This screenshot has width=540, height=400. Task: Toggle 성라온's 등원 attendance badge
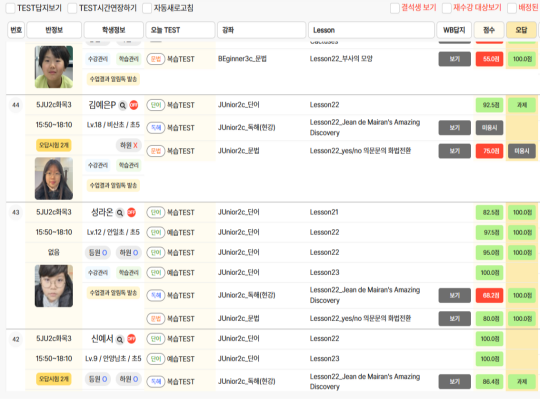tap(98, 253)
